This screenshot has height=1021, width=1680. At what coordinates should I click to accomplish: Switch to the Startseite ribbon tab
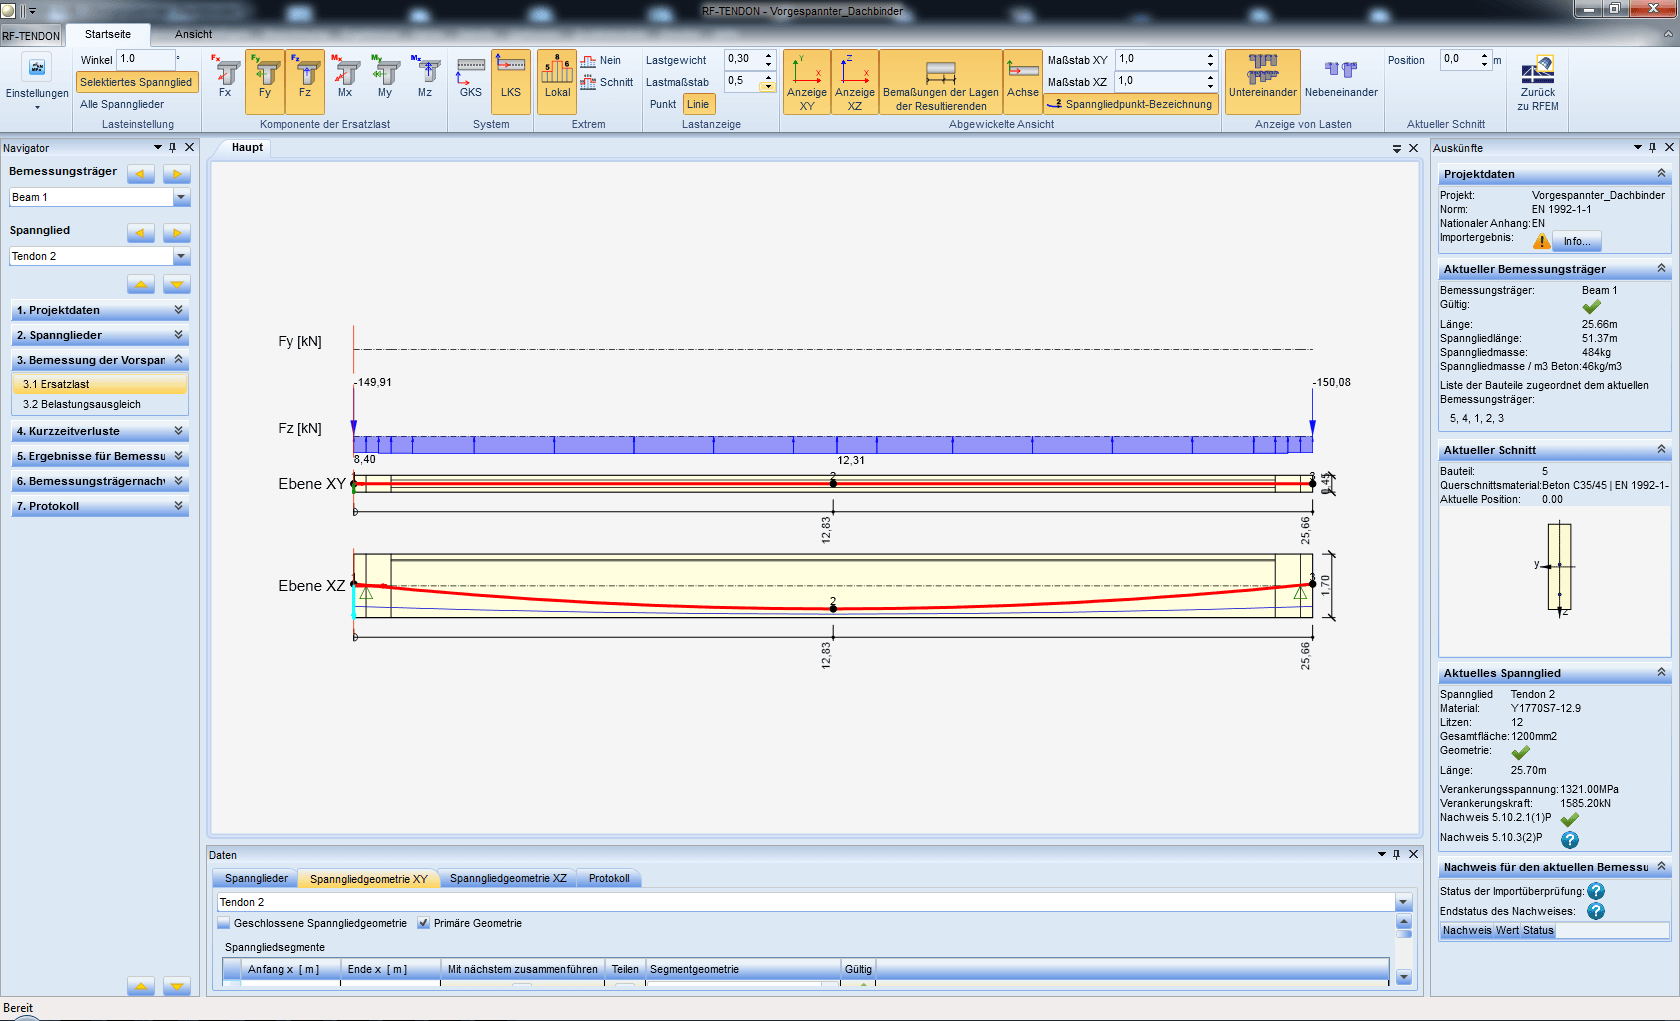108,34
